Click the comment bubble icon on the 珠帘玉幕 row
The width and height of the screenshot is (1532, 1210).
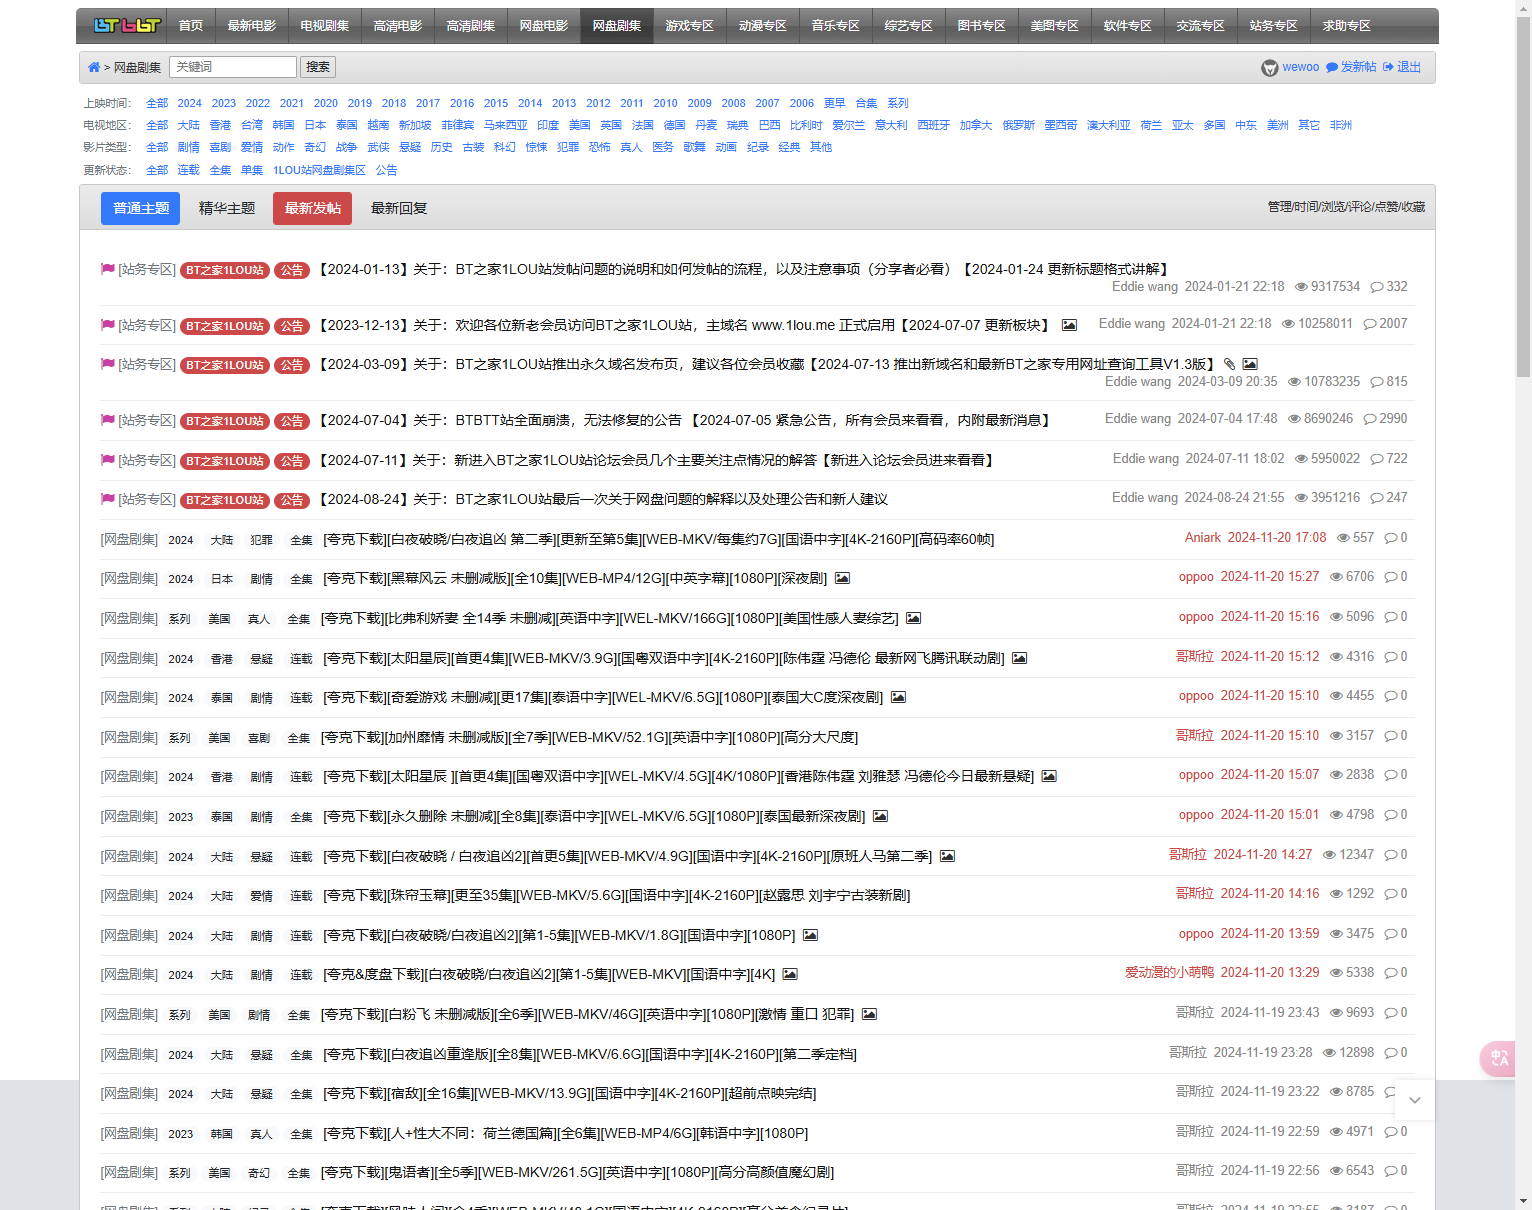tap(1390, 894)
